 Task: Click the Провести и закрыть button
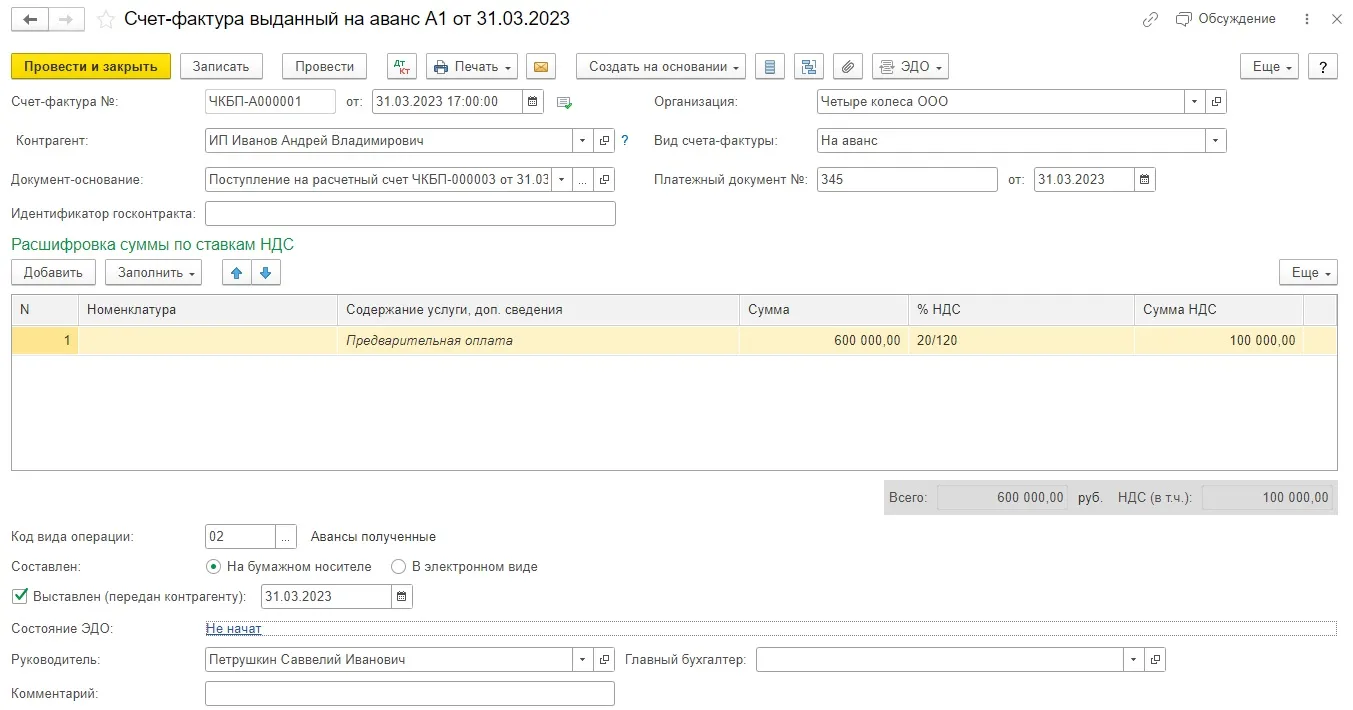[x=91, y=67]
